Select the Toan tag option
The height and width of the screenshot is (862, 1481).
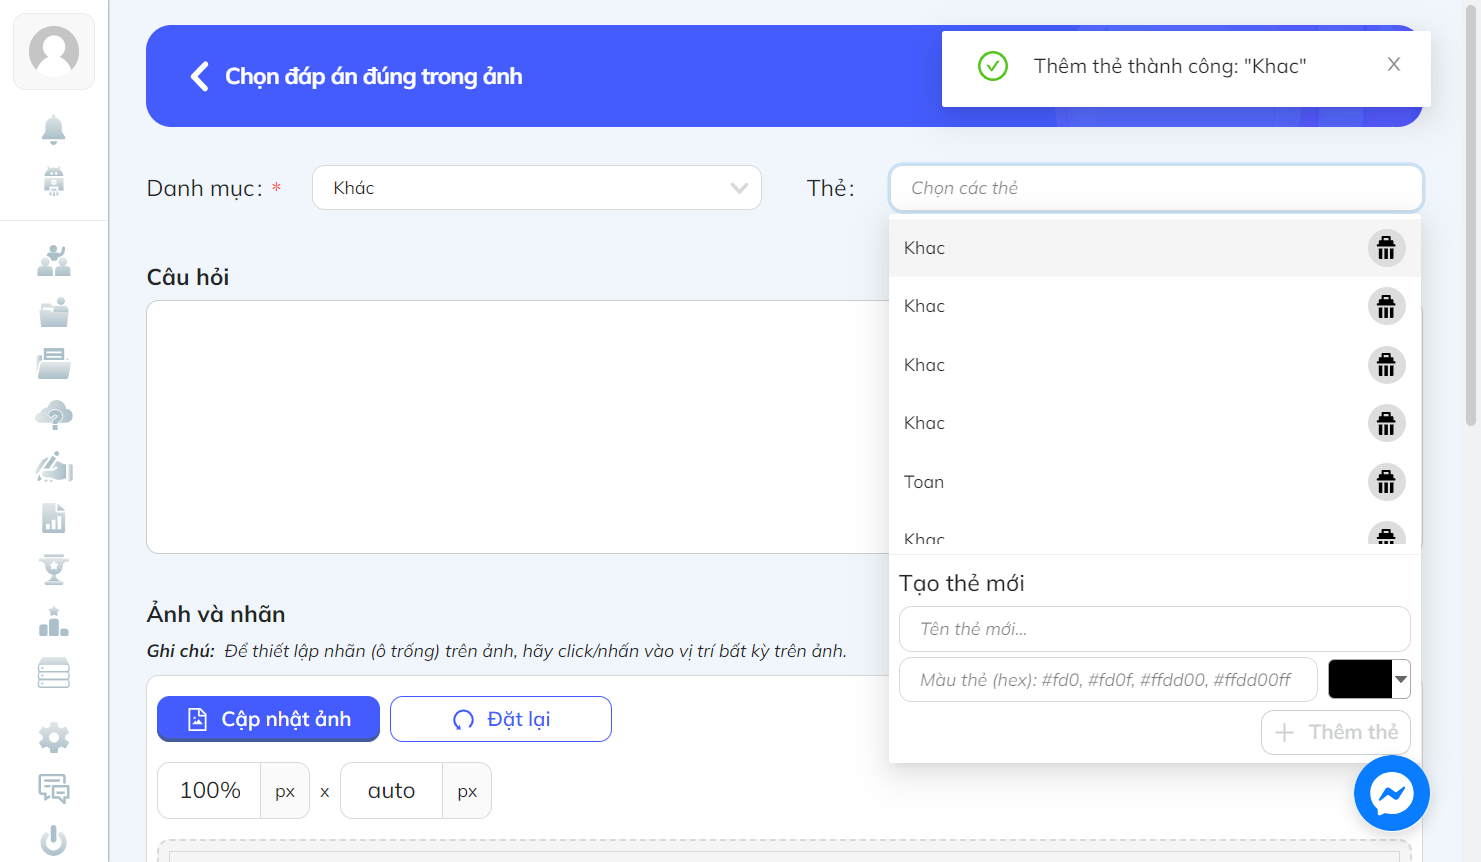pyautogui.click(x=1155, y=482)
